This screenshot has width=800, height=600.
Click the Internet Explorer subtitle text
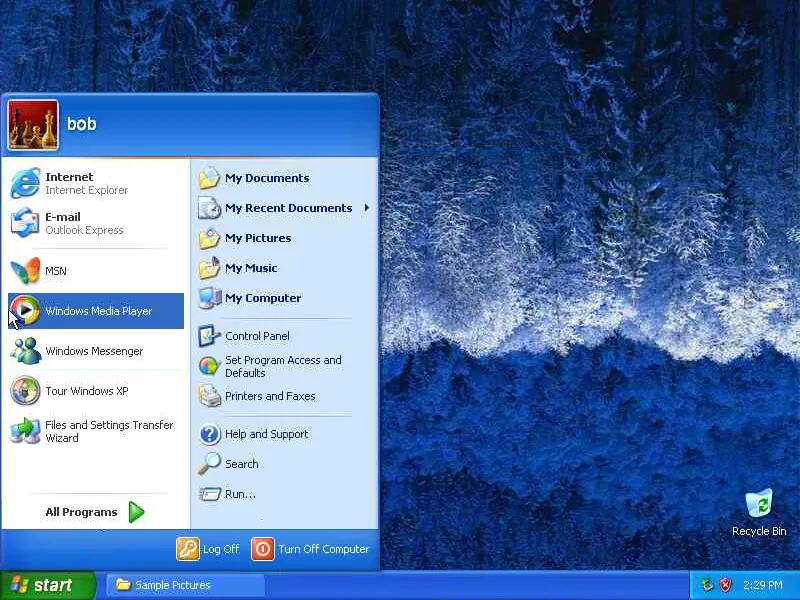point(86,190)
